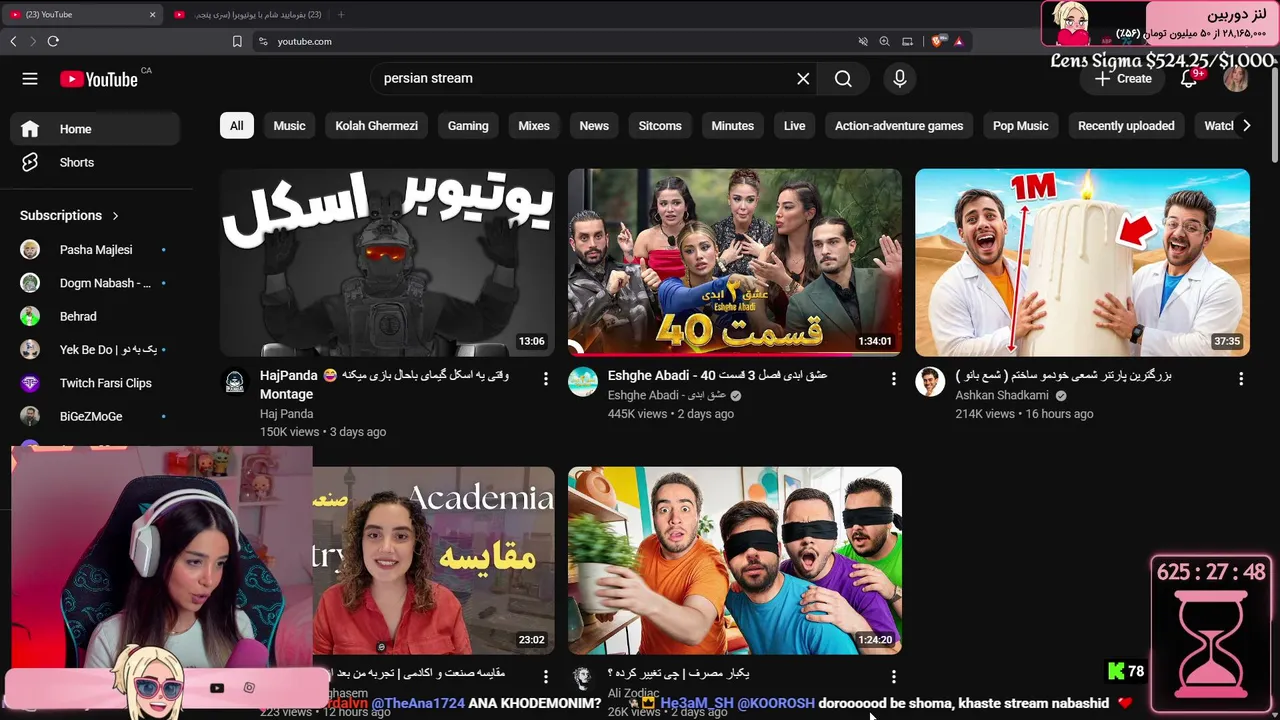This screenshot has height=720, width=1280.
Task: Filter feed by Music chip
Action: point(289,126)
